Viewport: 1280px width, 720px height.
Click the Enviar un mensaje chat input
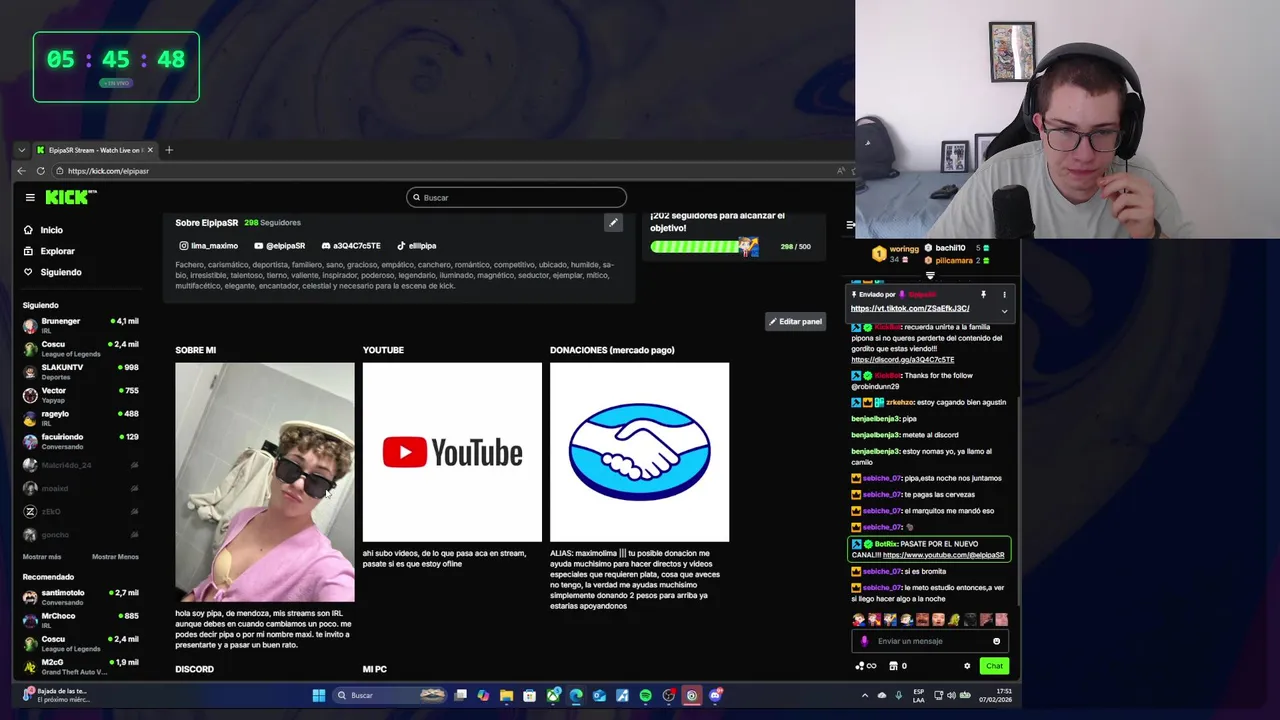[x=932, y=641]
